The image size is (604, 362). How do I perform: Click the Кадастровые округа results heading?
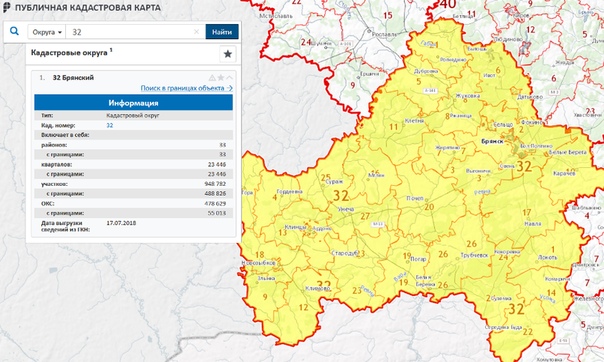click(69, 53)
